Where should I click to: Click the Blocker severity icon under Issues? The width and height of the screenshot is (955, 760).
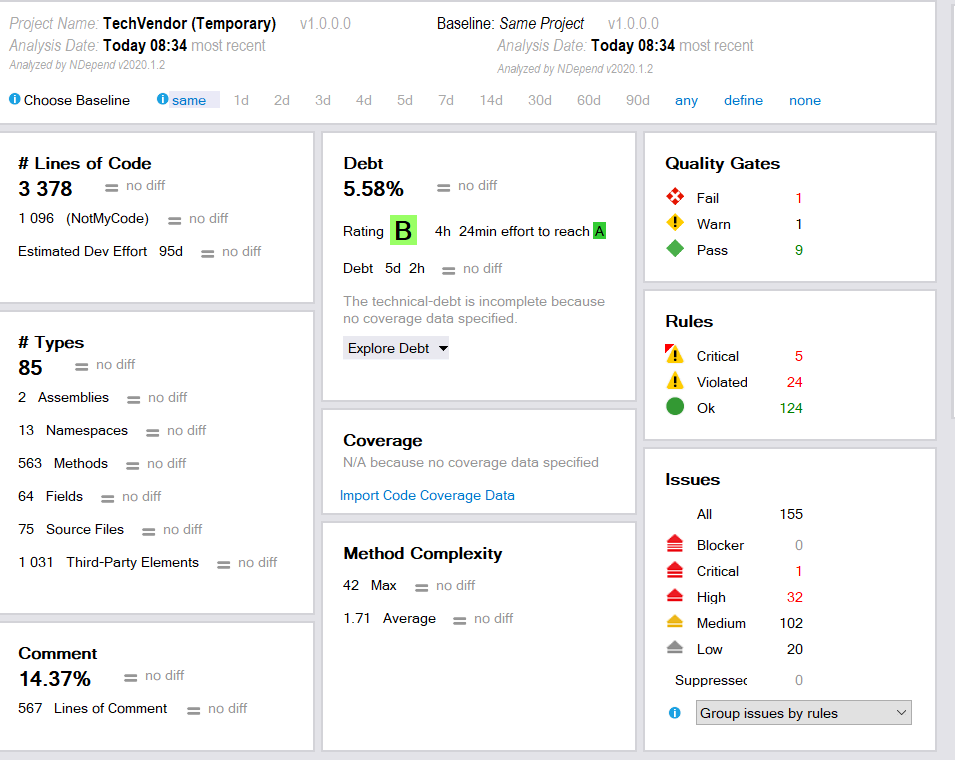(676, 544)
